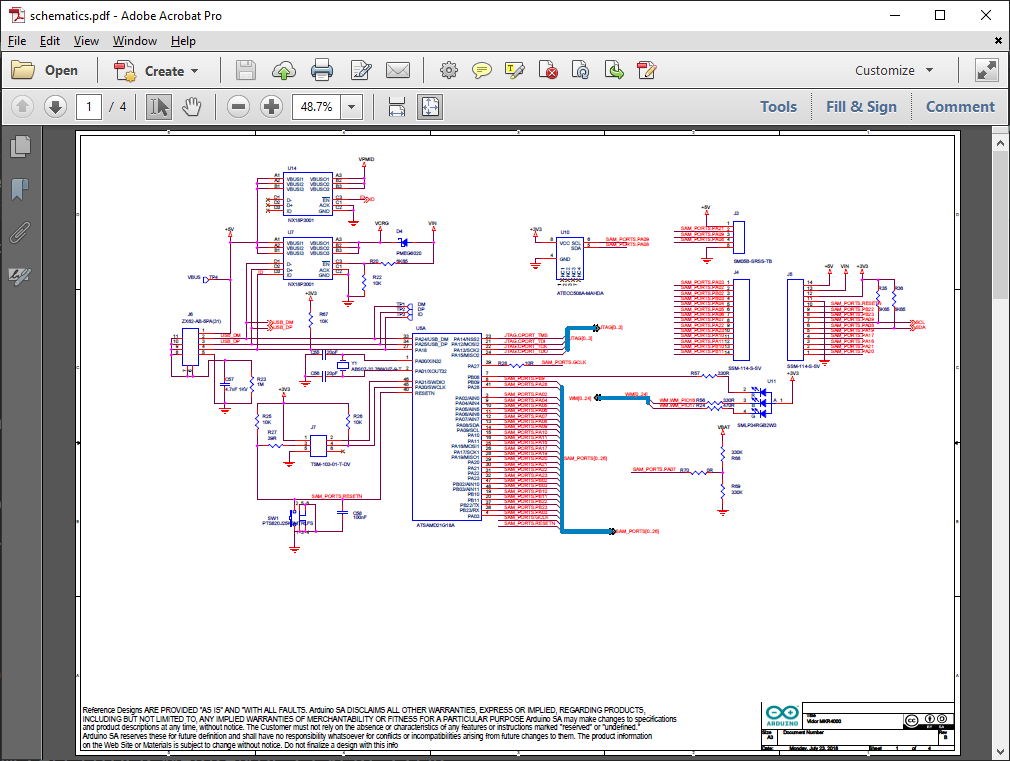
Task: Click the Extract page icon
Action: click(614, 70)
